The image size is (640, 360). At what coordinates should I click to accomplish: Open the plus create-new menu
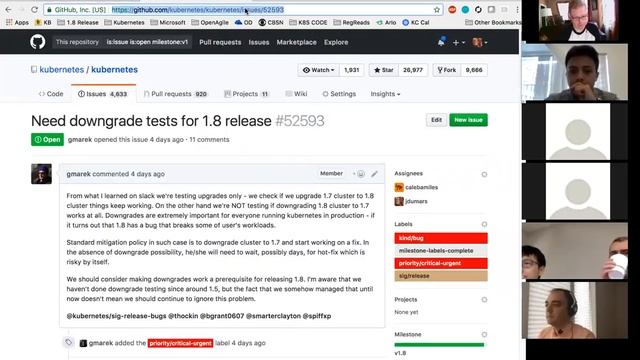(458, 42)
